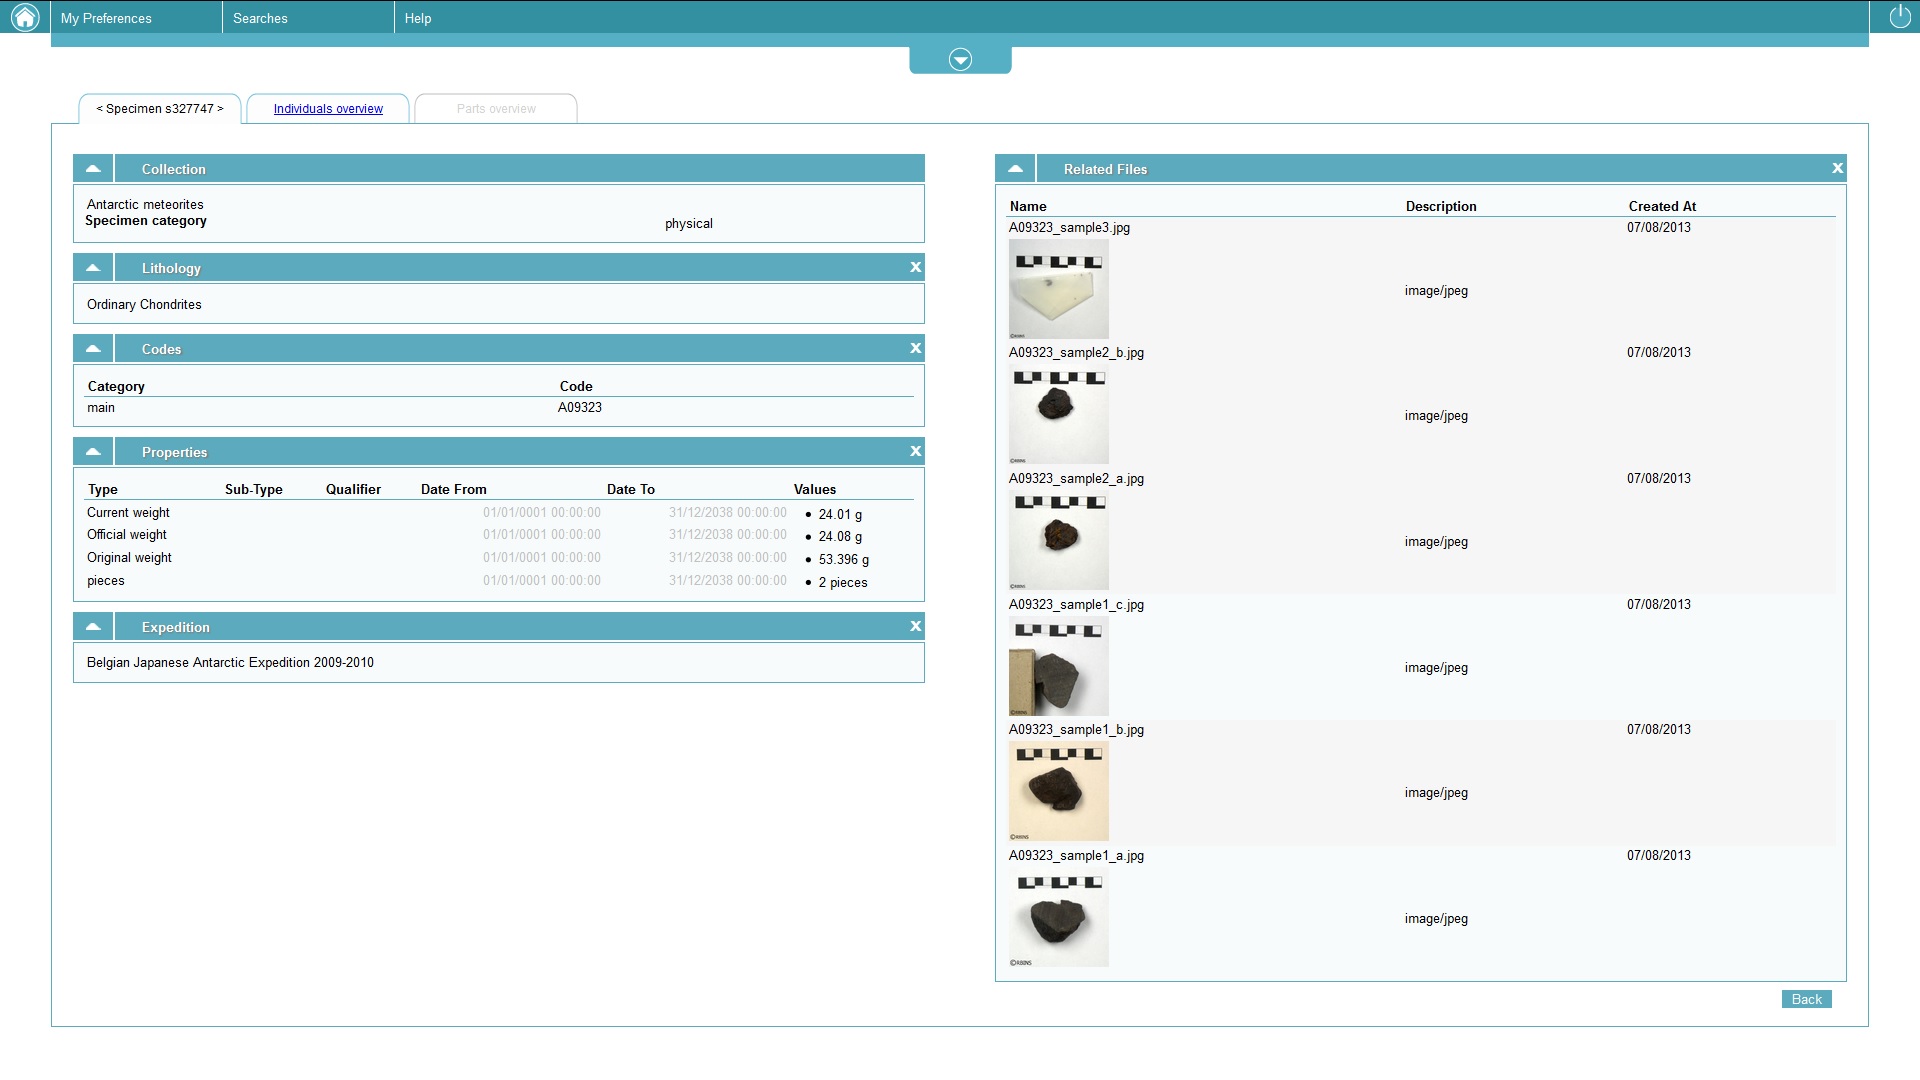Close the Properties panel

[915, 451]
